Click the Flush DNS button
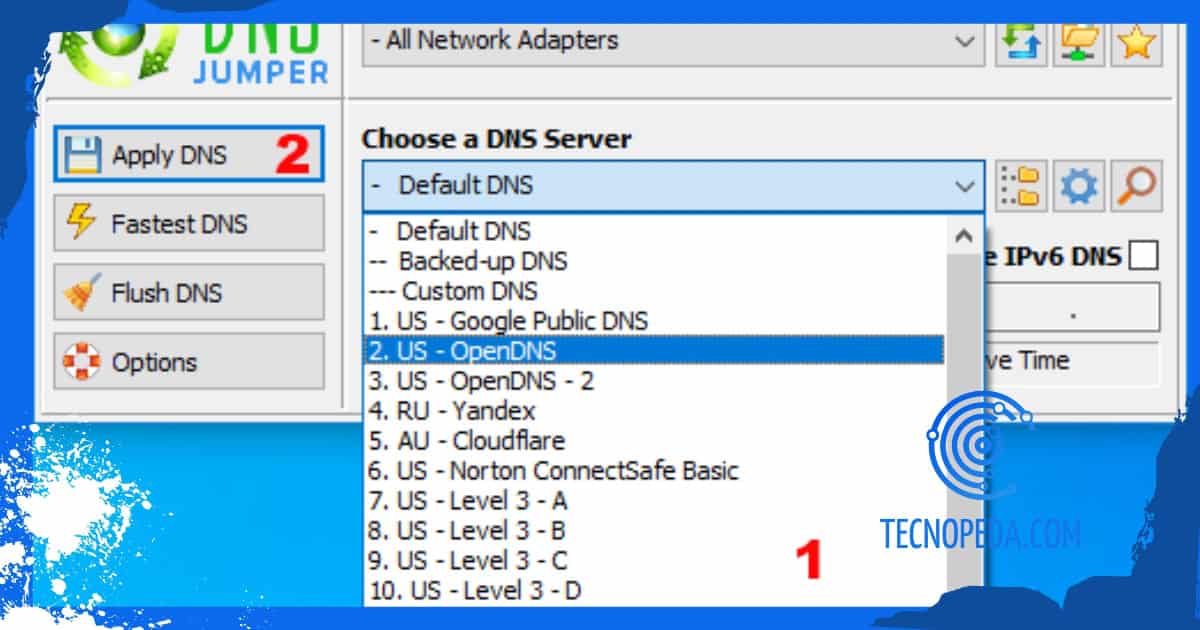Image resolution: width=1200 pixels, height=630 pixels. [x=189, y=292]
